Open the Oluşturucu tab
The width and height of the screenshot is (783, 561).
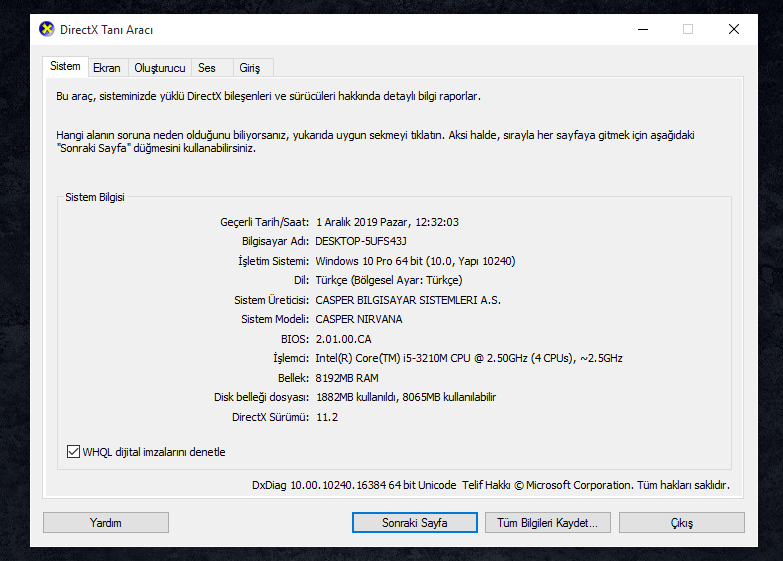click(x=160, y=68)
